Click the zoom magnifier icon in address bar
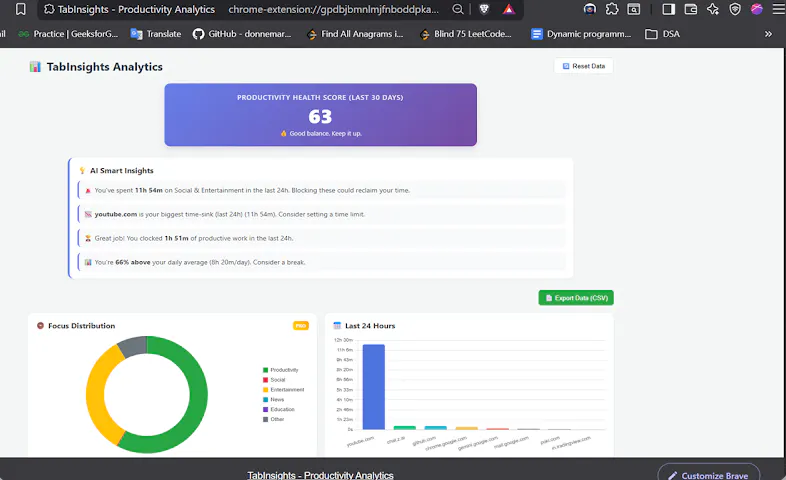 pos(458,9)
